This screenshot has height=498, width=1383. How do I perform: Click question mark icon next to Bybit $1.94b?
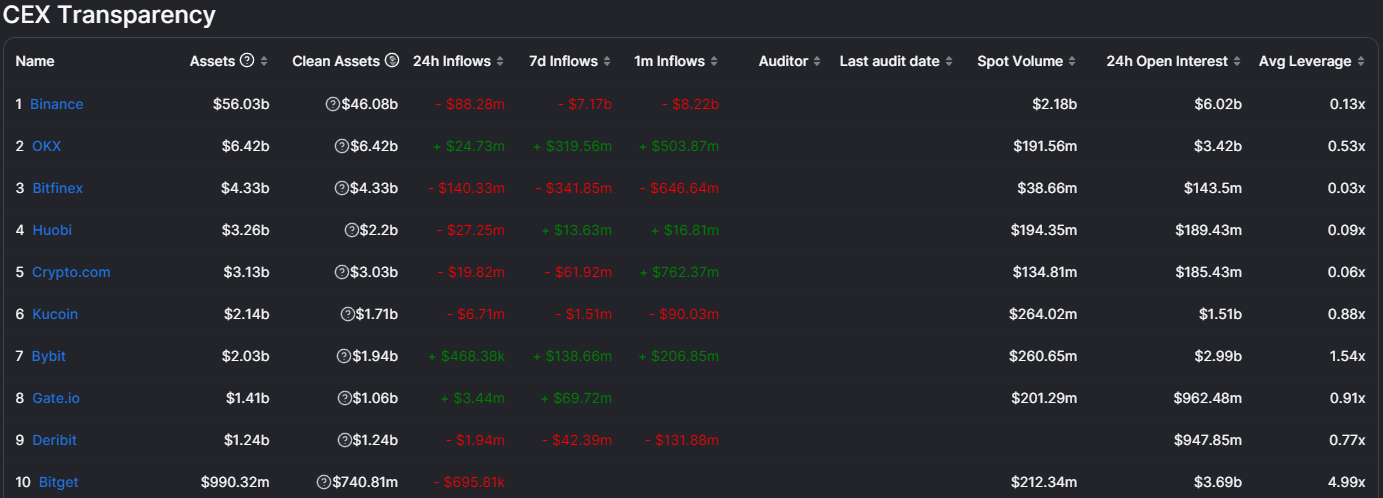pos(343,356)
